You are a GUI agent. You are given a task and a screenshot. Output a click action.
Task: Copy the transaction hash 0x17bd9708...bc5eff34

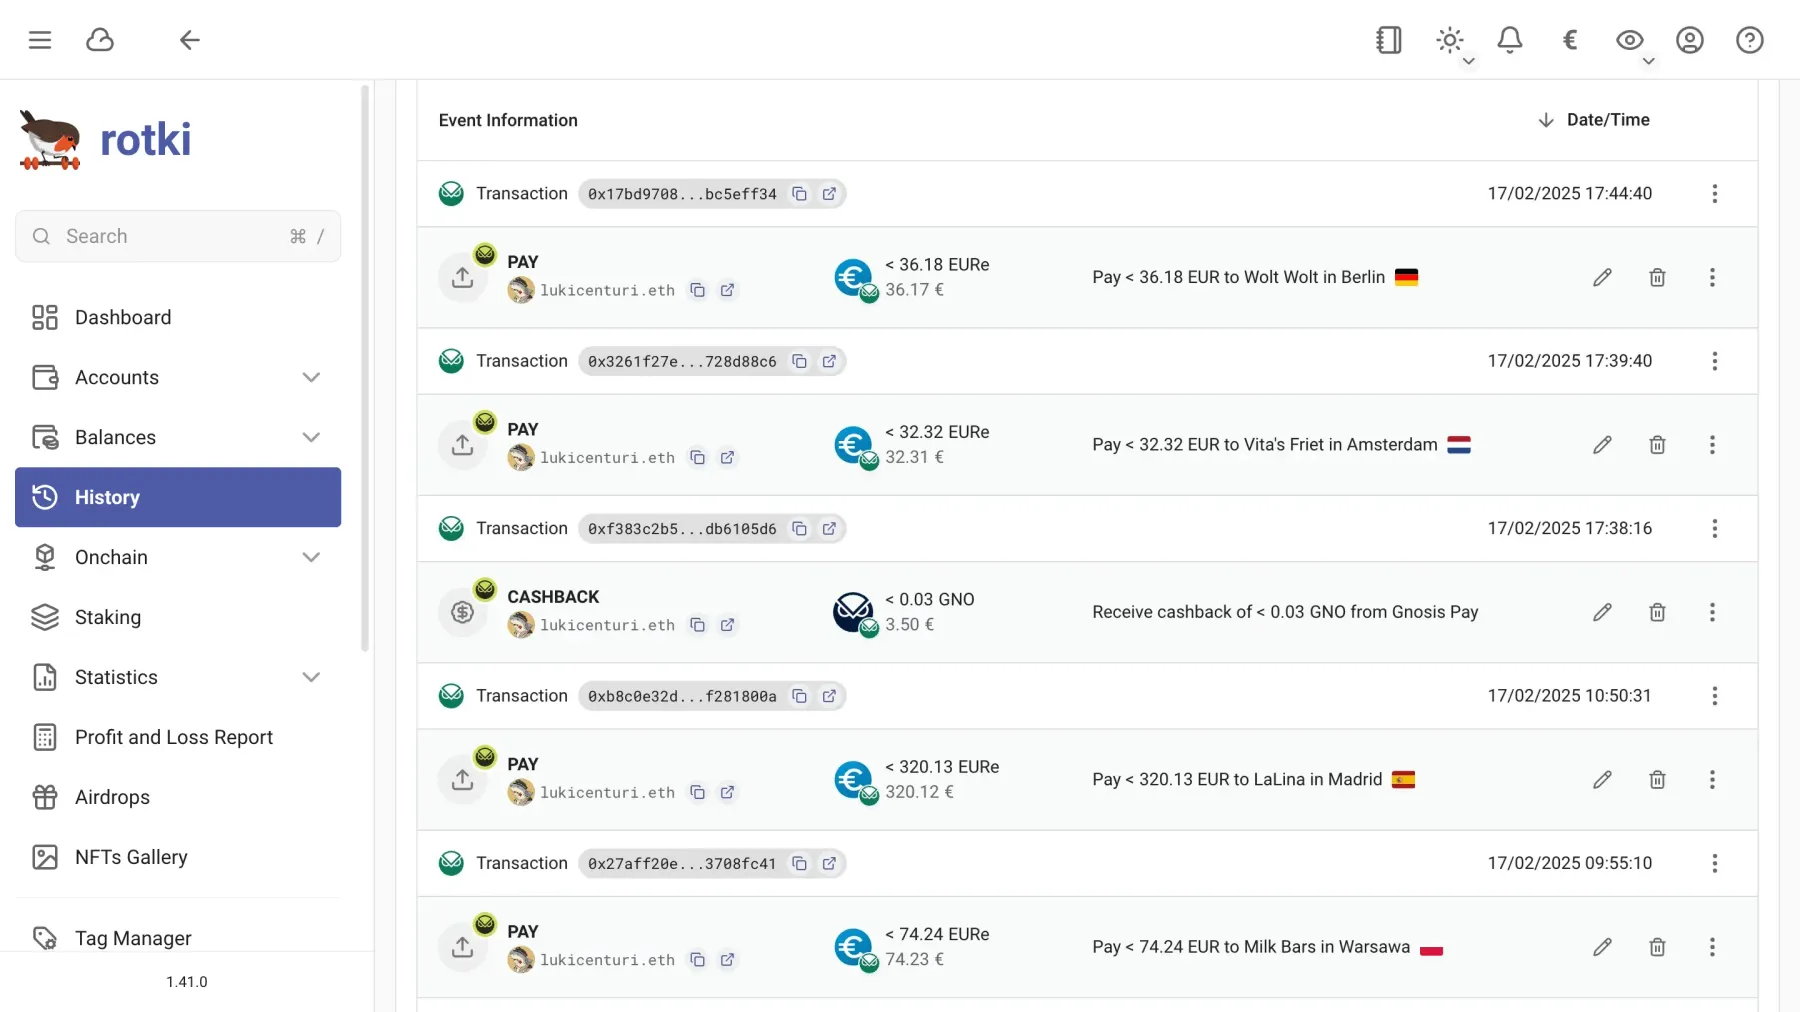click(x=800, y=194)
